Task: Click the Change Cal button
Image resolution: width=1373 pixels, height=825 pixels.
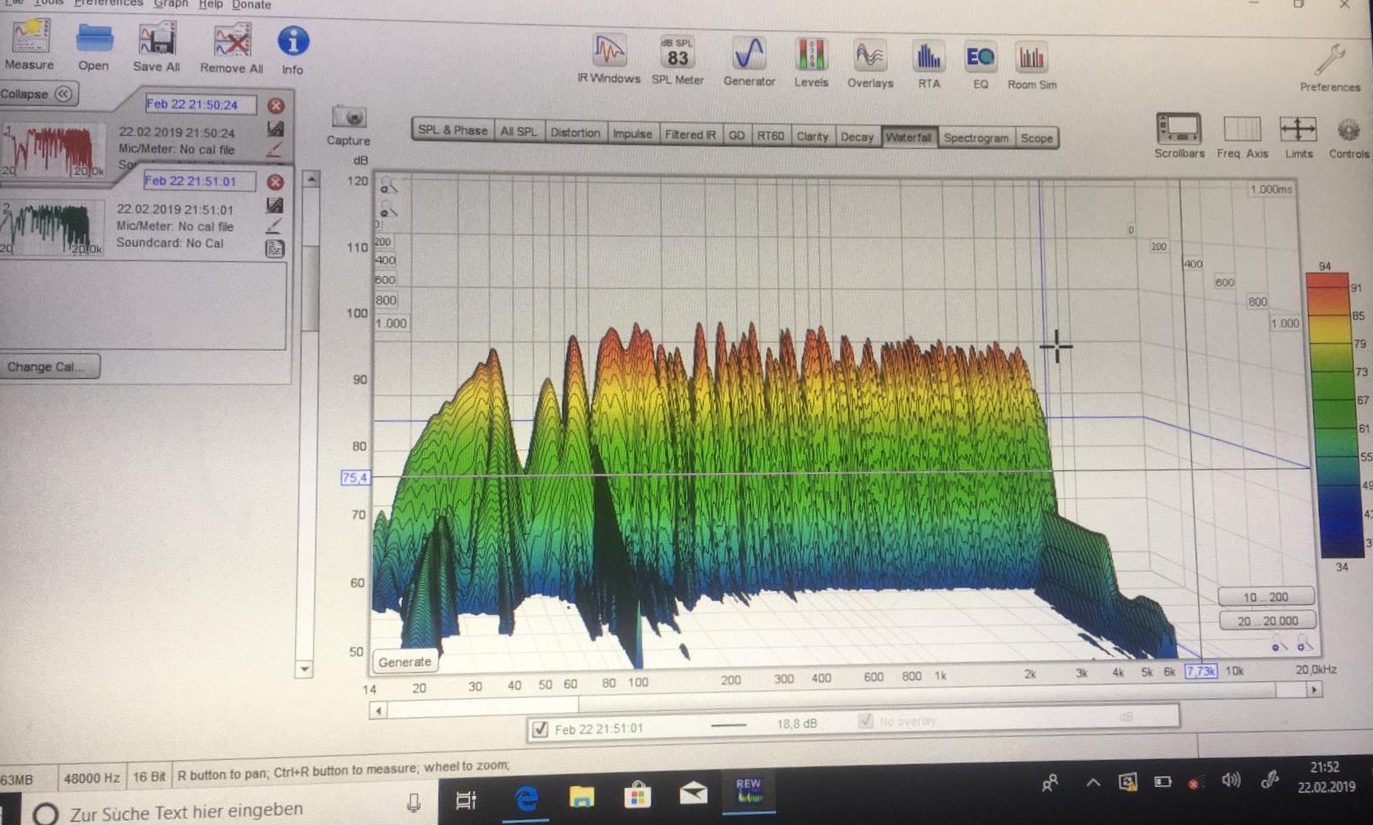Action: click(x=45, y=367)
